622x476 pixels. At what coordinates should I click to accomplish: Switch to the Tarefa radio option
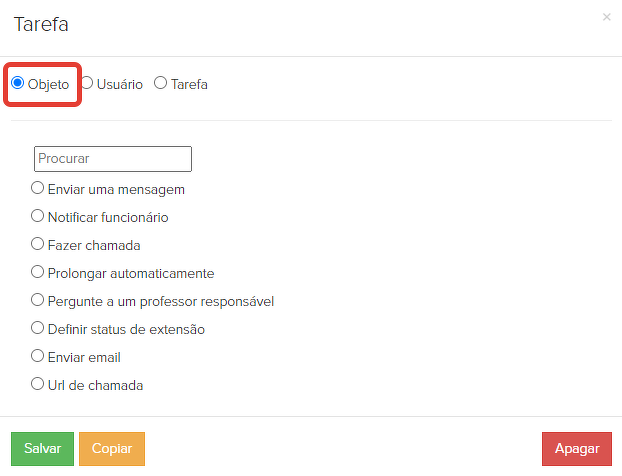[161, 84]
